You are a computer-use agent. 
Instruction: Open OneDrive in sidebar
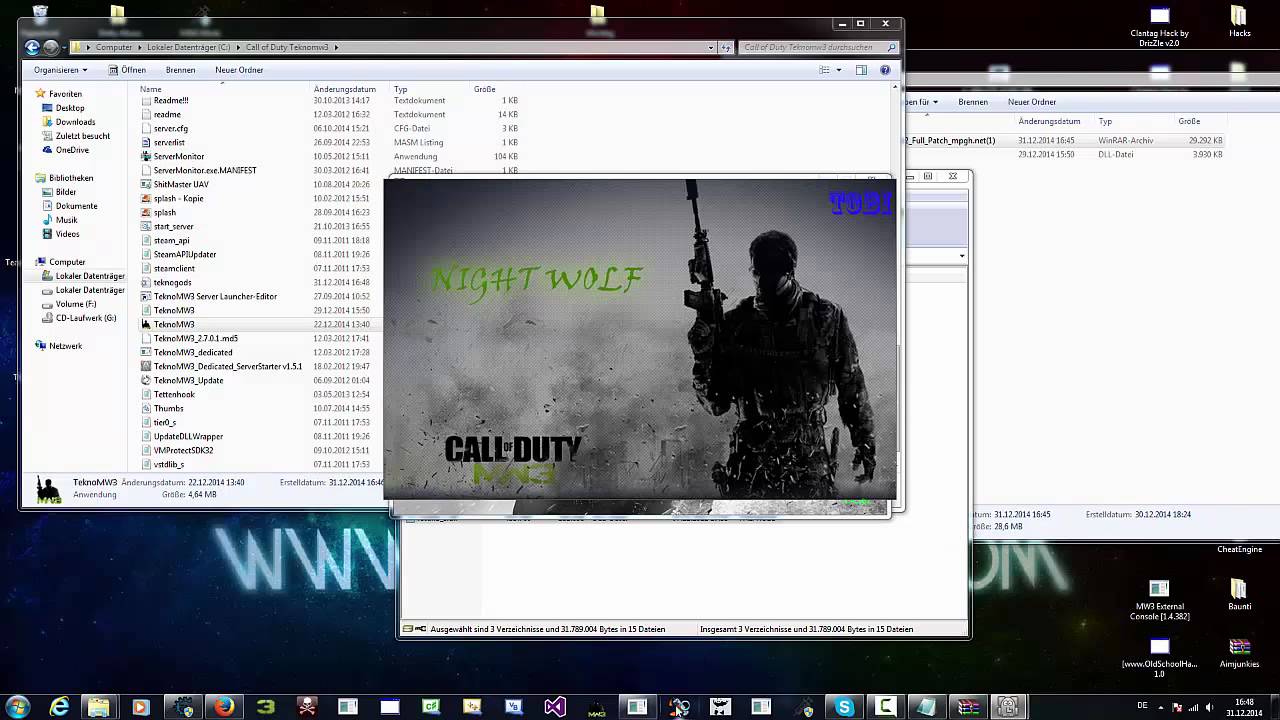pyautogui.click(x=72, y=150)
